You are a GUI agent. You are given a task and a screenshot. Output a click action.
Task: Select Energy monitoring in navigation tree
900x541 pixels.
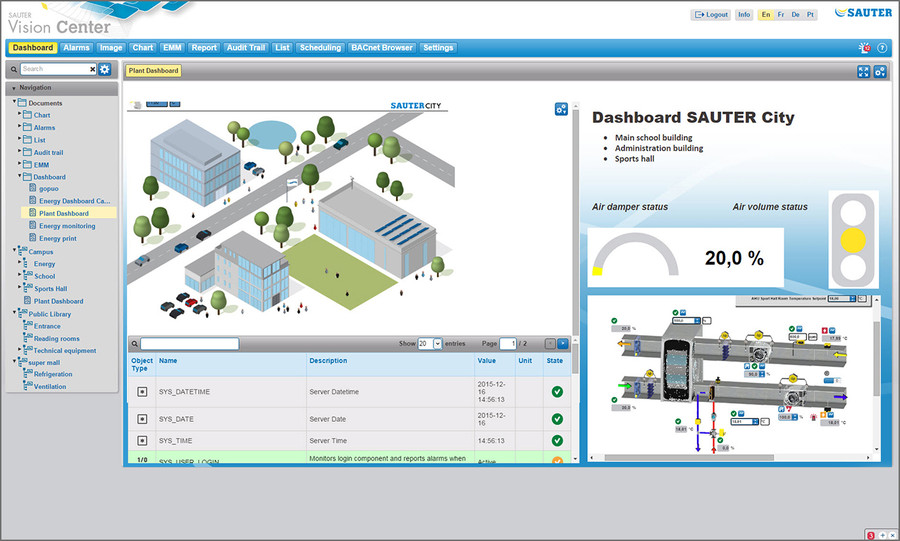point(67,226)
